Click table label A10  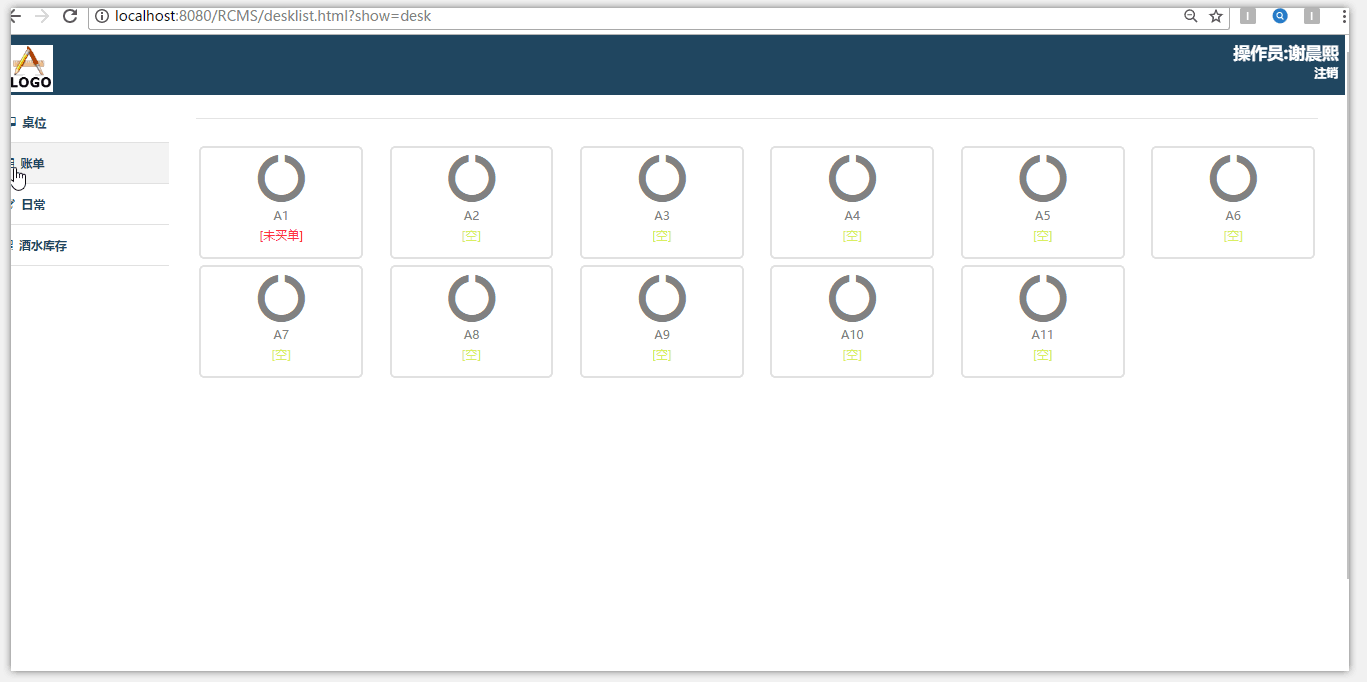click(852, 335)
